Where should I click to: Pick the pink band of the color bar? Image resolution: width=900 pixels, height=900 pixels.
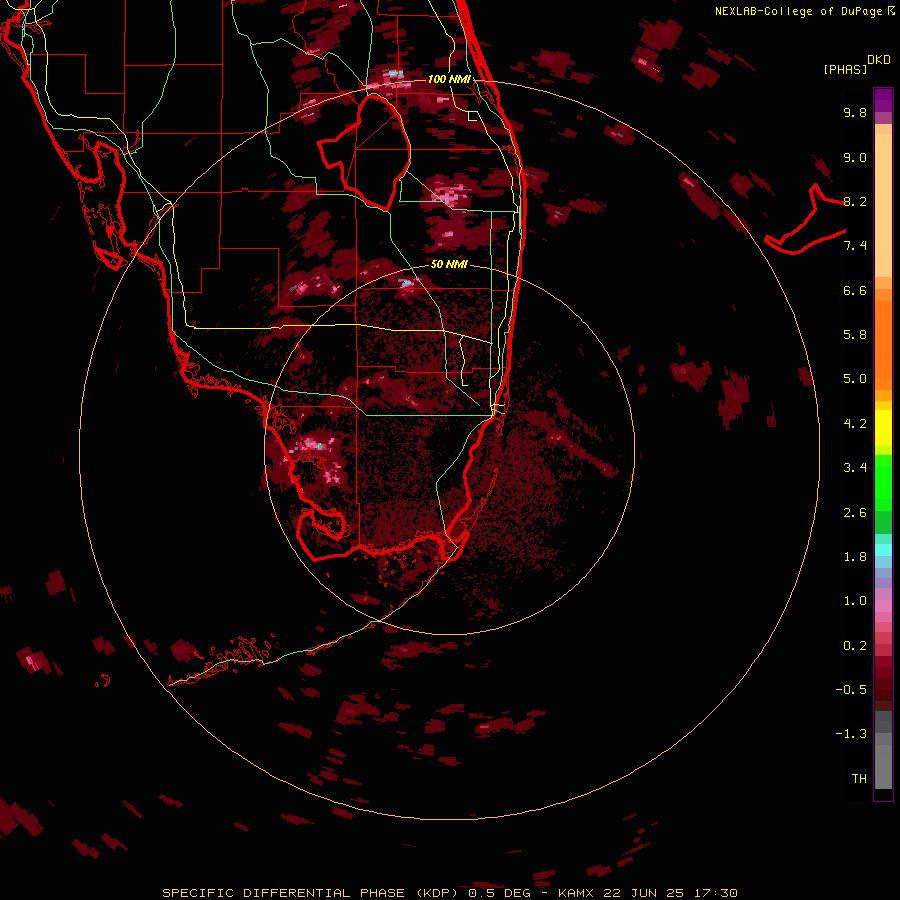(x=883, y=606)
